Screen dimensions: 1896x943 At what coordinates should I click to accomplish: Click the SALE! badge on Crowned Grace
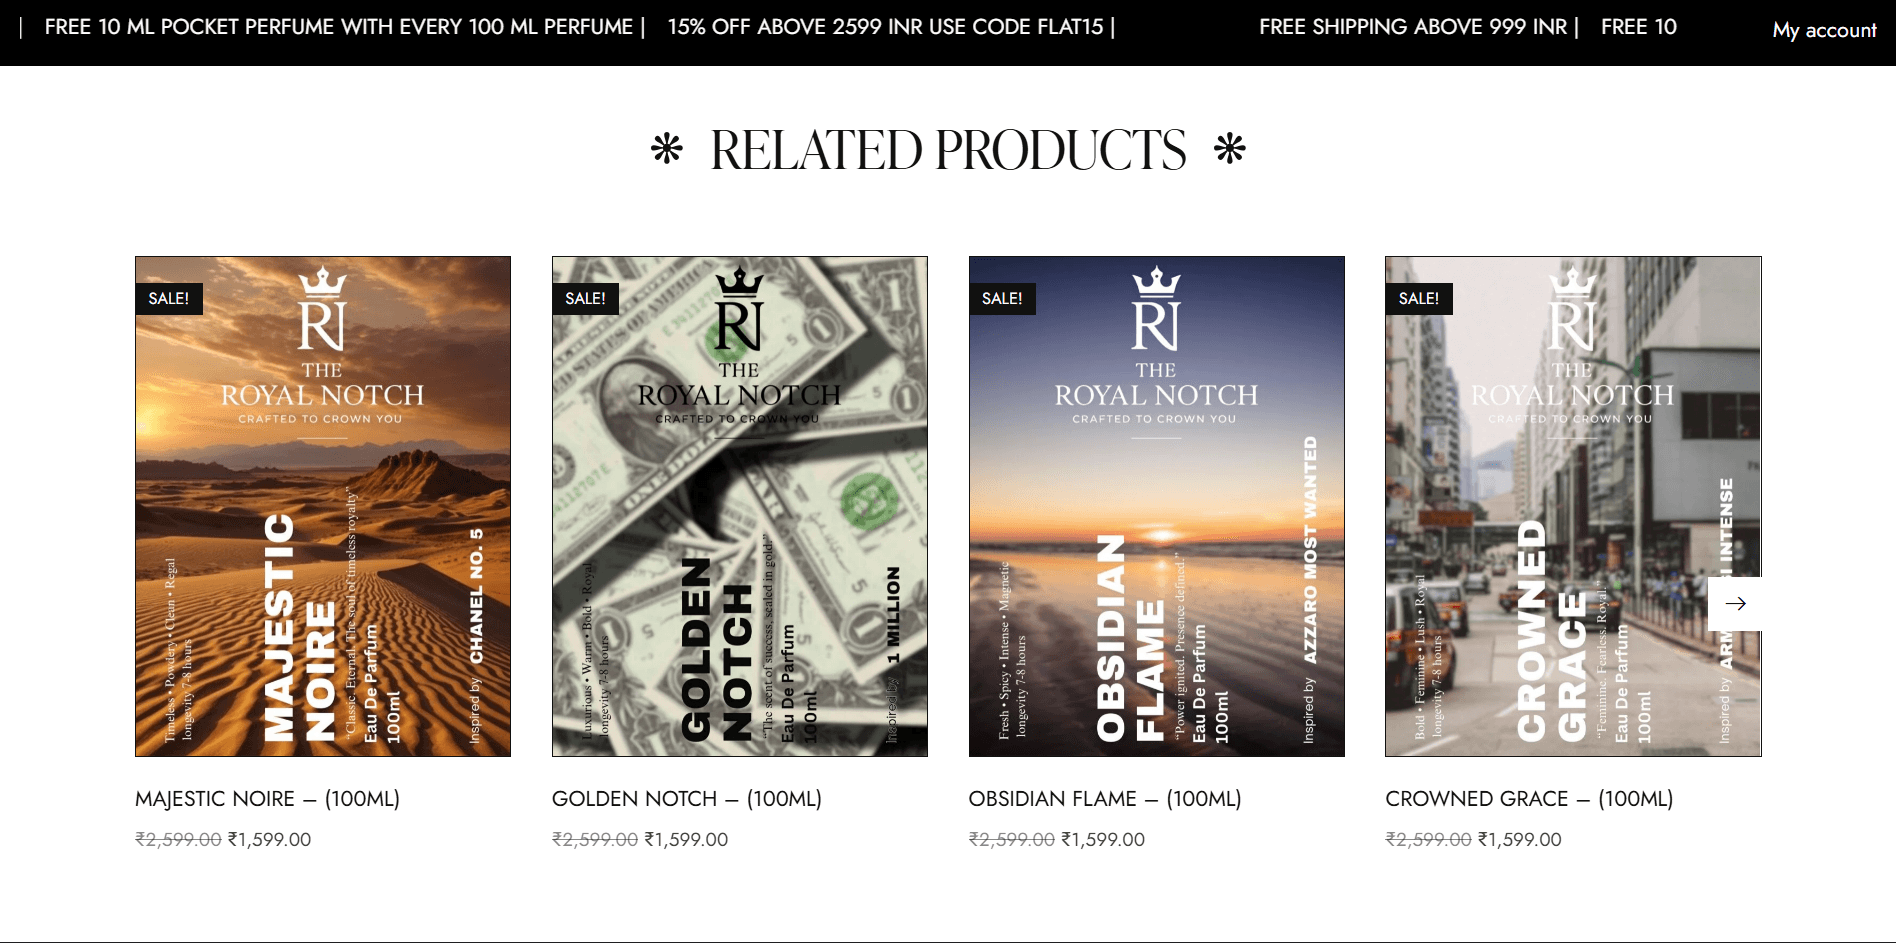tap(1419, 298)
